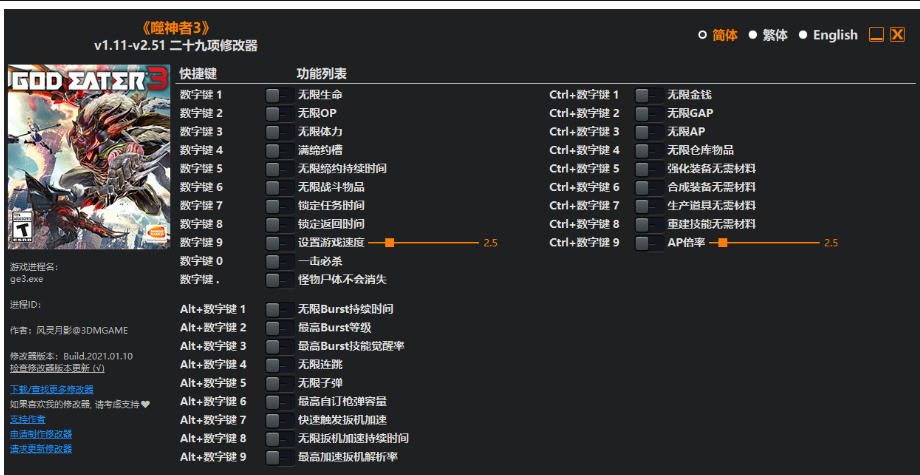920x475 pixels.
Task: Enable the 无限OP toggle
Action: 279,113
